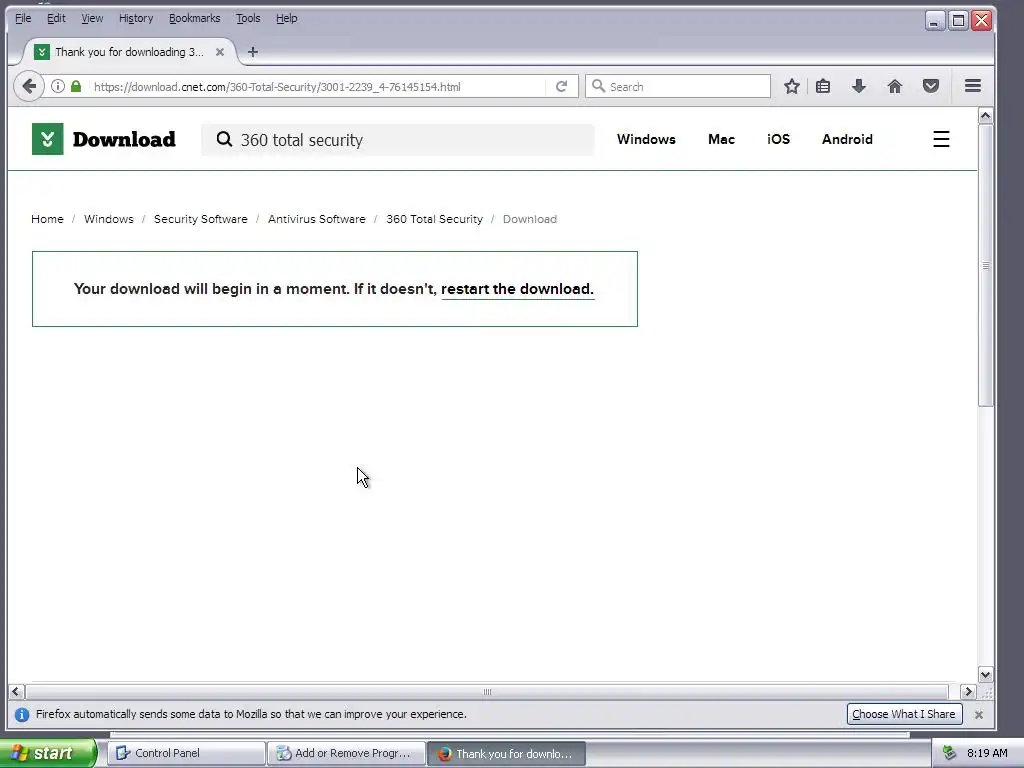Click the 8:19 AM taskbar clock
The width and height of the screenshot is (1024, 768).
[987, 753]
